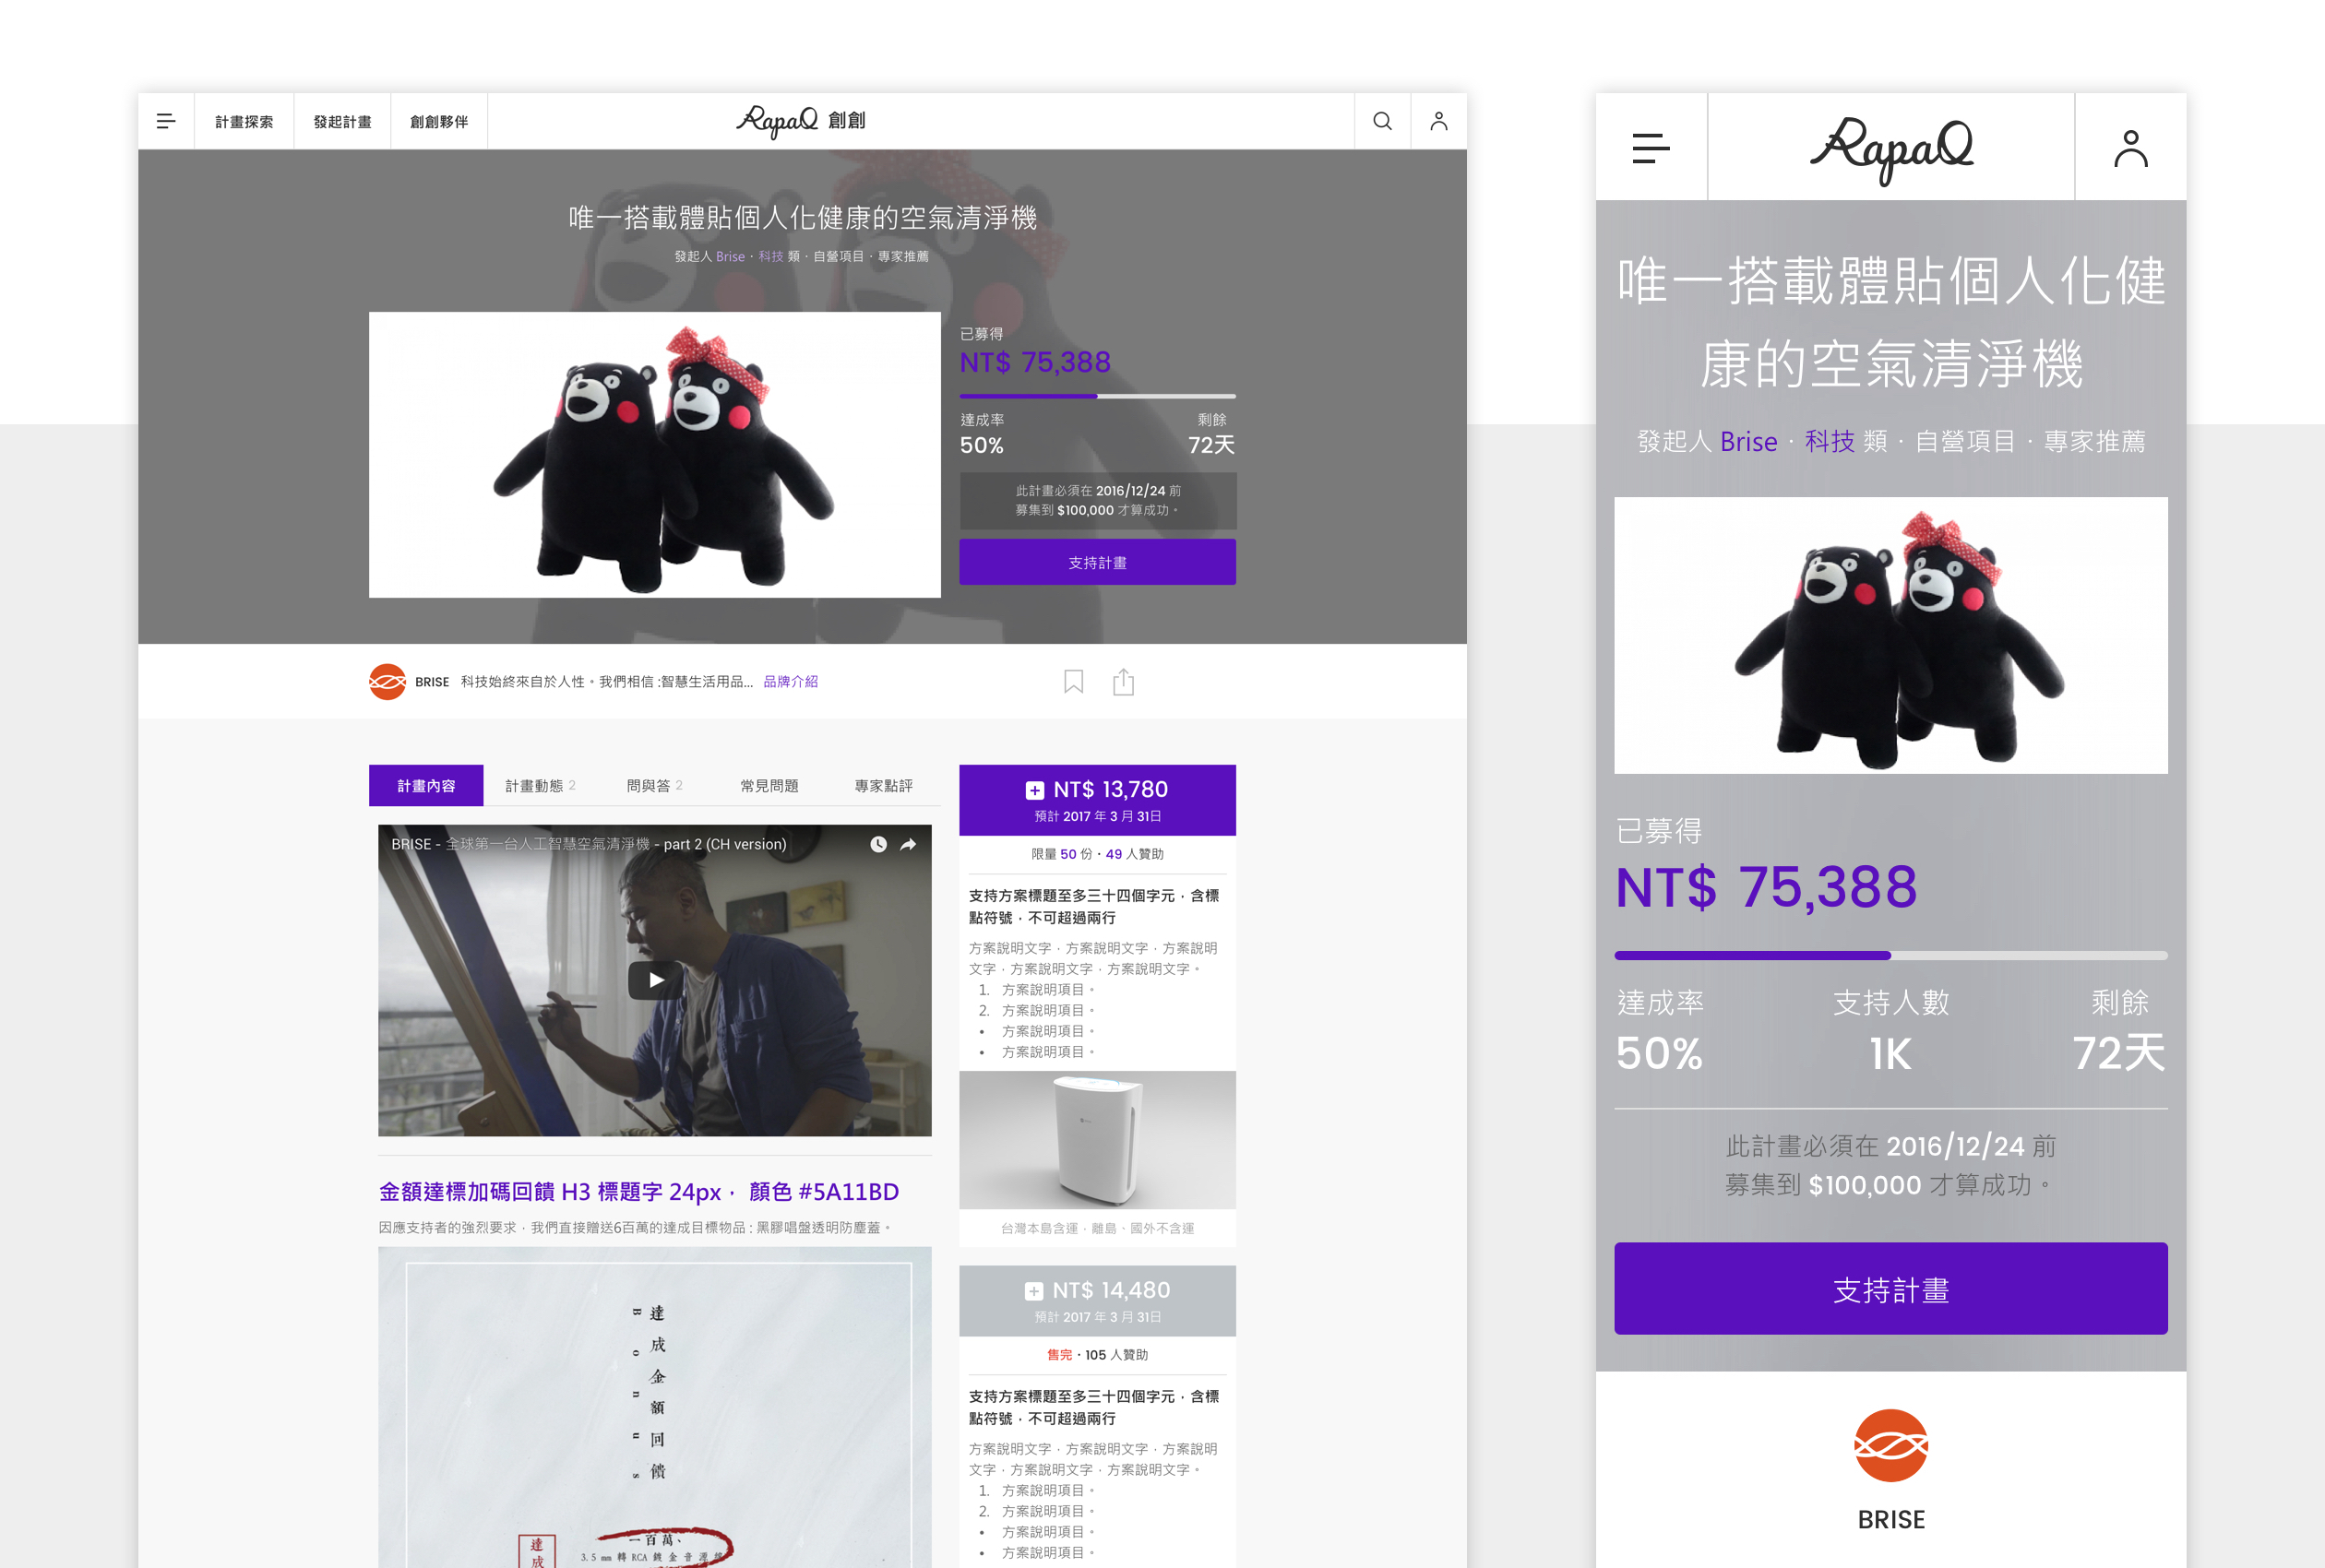2325x1568 pixels.
Task: Tap the Kumamon project image in the mobile view
Action: (1891, 635)
